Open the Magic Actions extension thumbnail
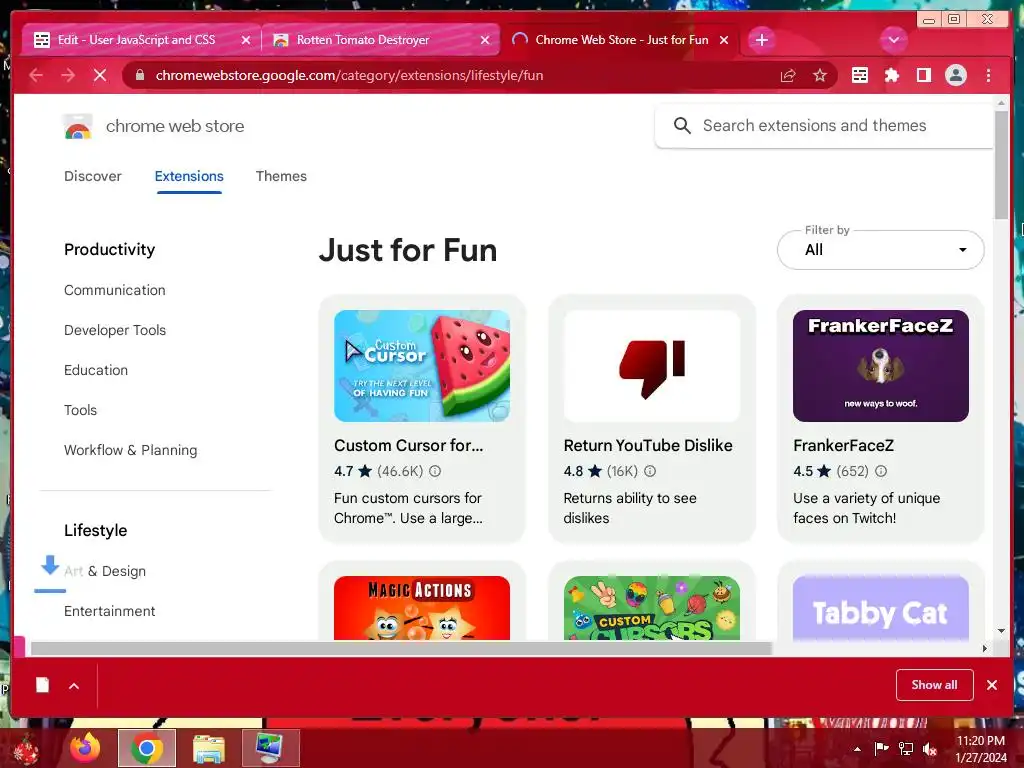The height and width of the screenshot is (768, 1024). point(422,608)
